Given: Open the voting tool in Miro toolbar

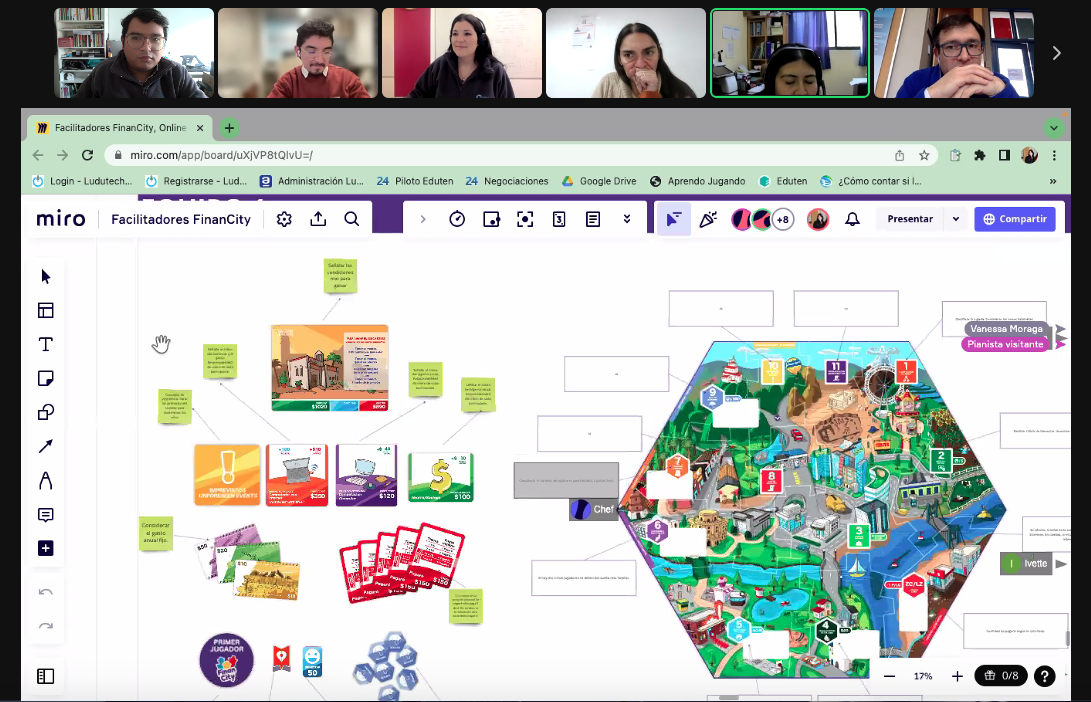Looking at the screenshot, I should (491, 219).
